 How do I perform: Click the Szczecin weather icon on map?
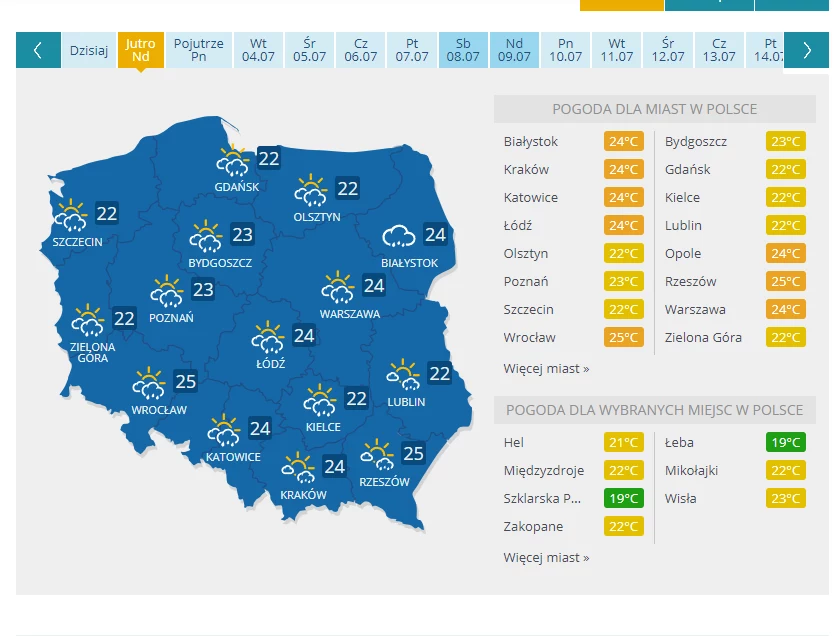coord(71,215)
